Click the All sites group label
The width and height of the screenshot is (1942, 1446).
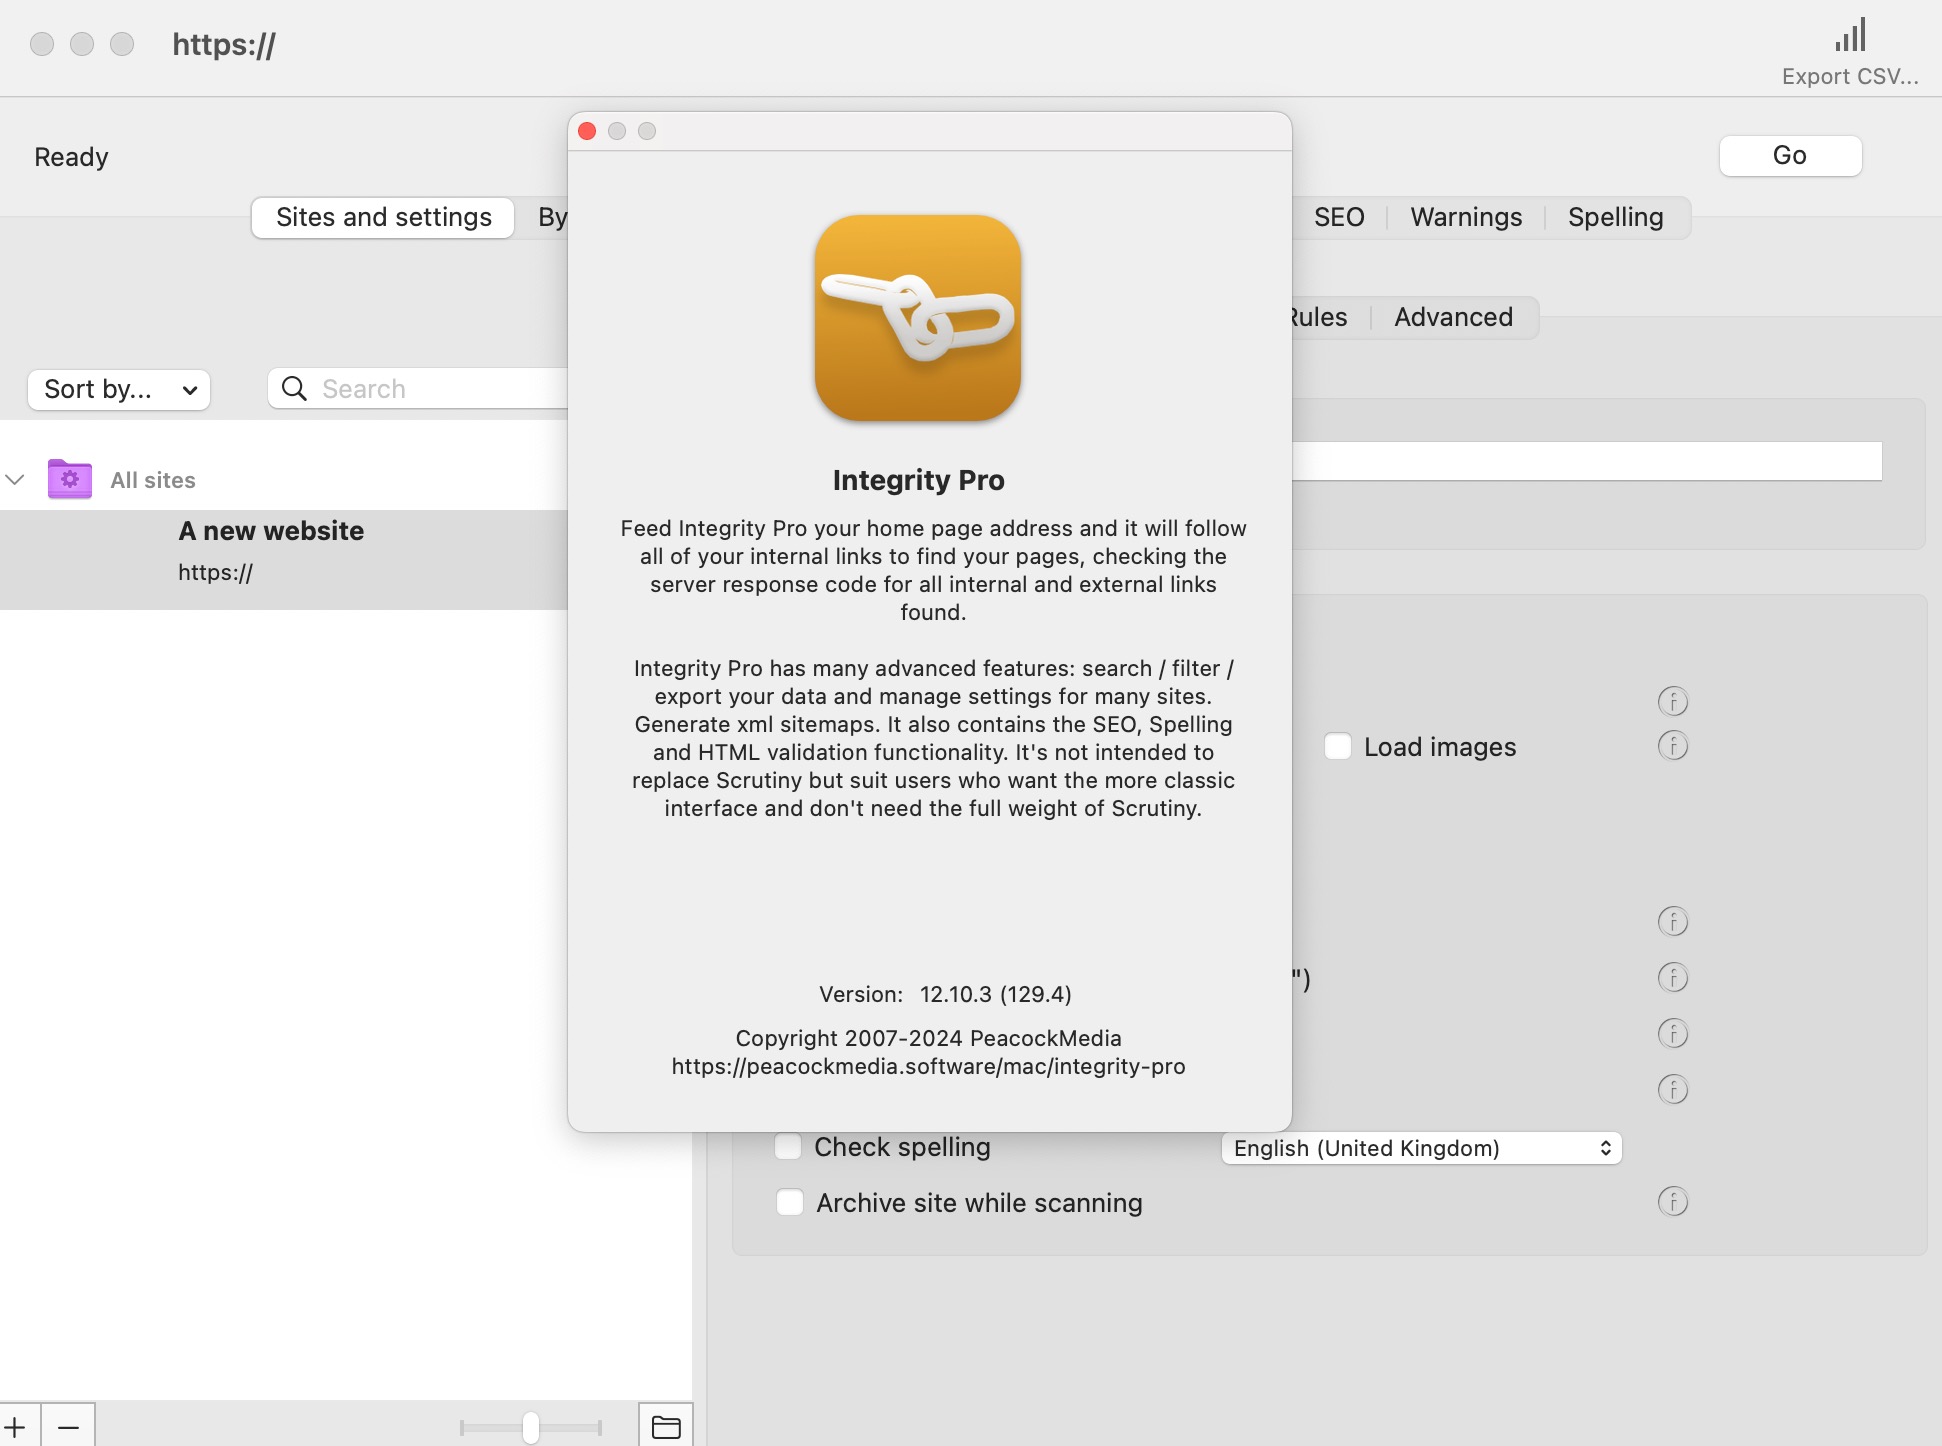(153, 480)
